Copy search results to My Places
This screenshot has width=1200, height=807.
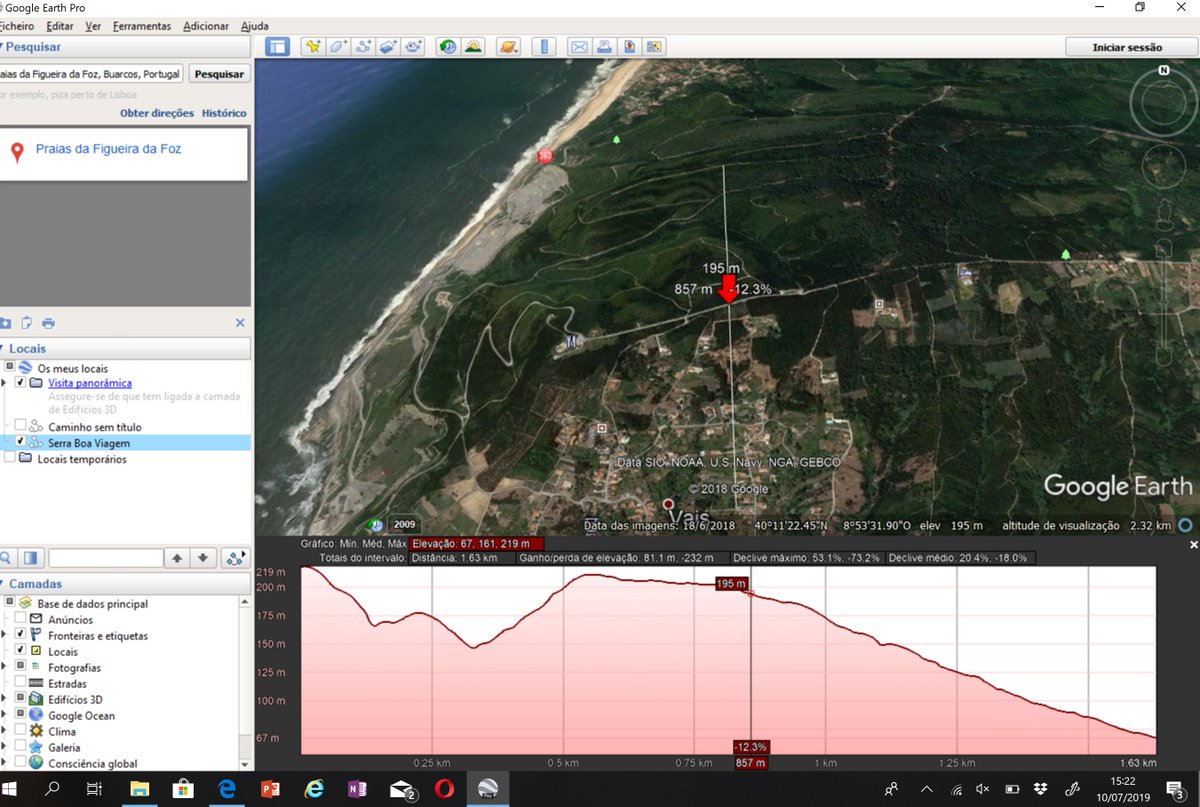pyautogui.click(x=5, y=323)
